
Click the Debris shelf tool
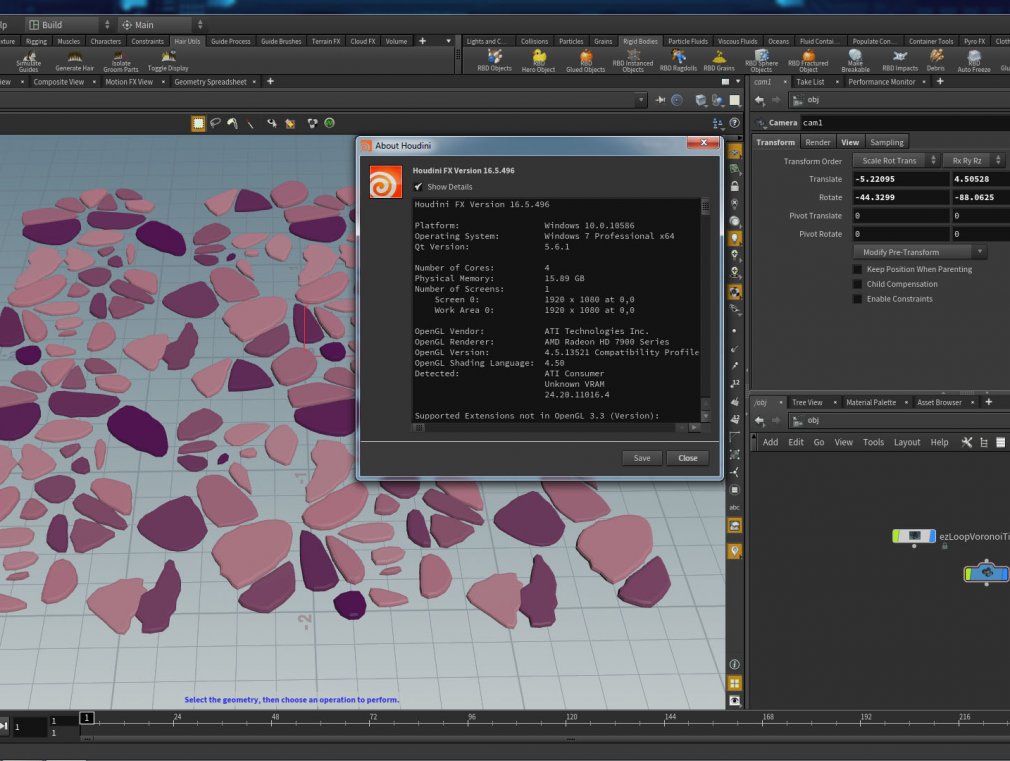pos(936,60)
